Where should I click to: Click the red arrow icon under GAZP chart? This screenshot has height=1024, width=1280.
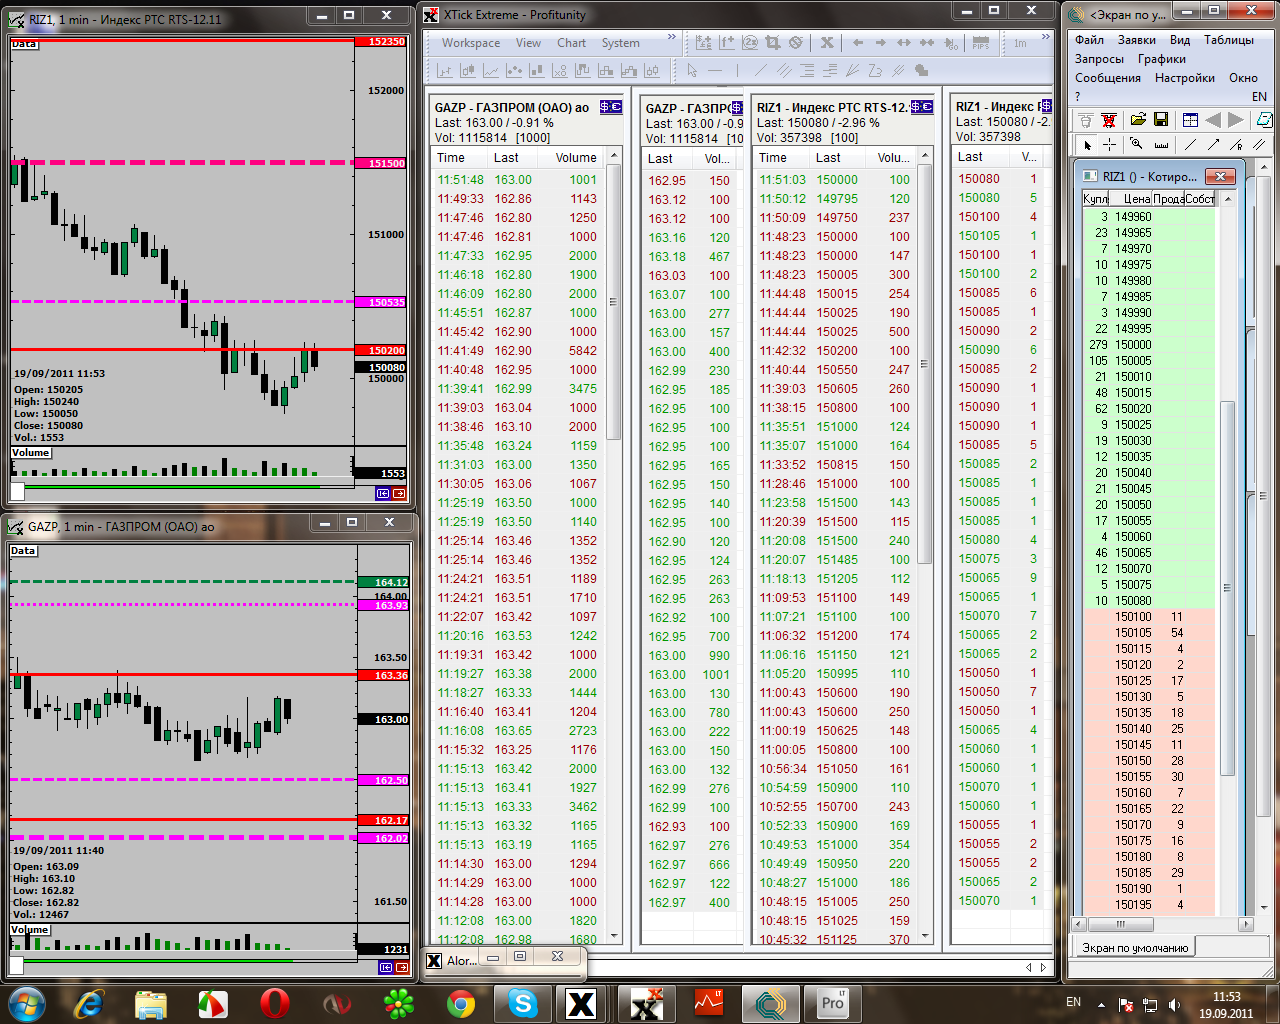(400, 967)
